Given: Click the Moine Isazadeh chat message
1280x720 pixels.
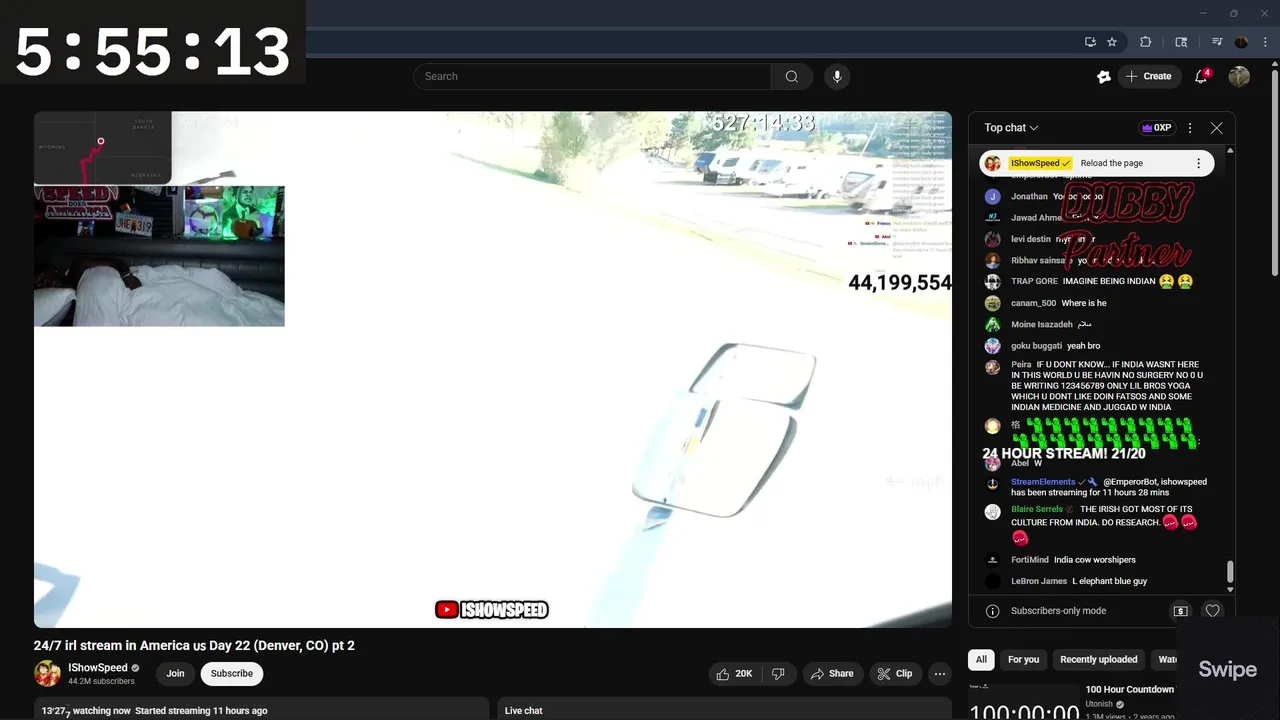Looking at the screenshot, I should click(1038, 325).
